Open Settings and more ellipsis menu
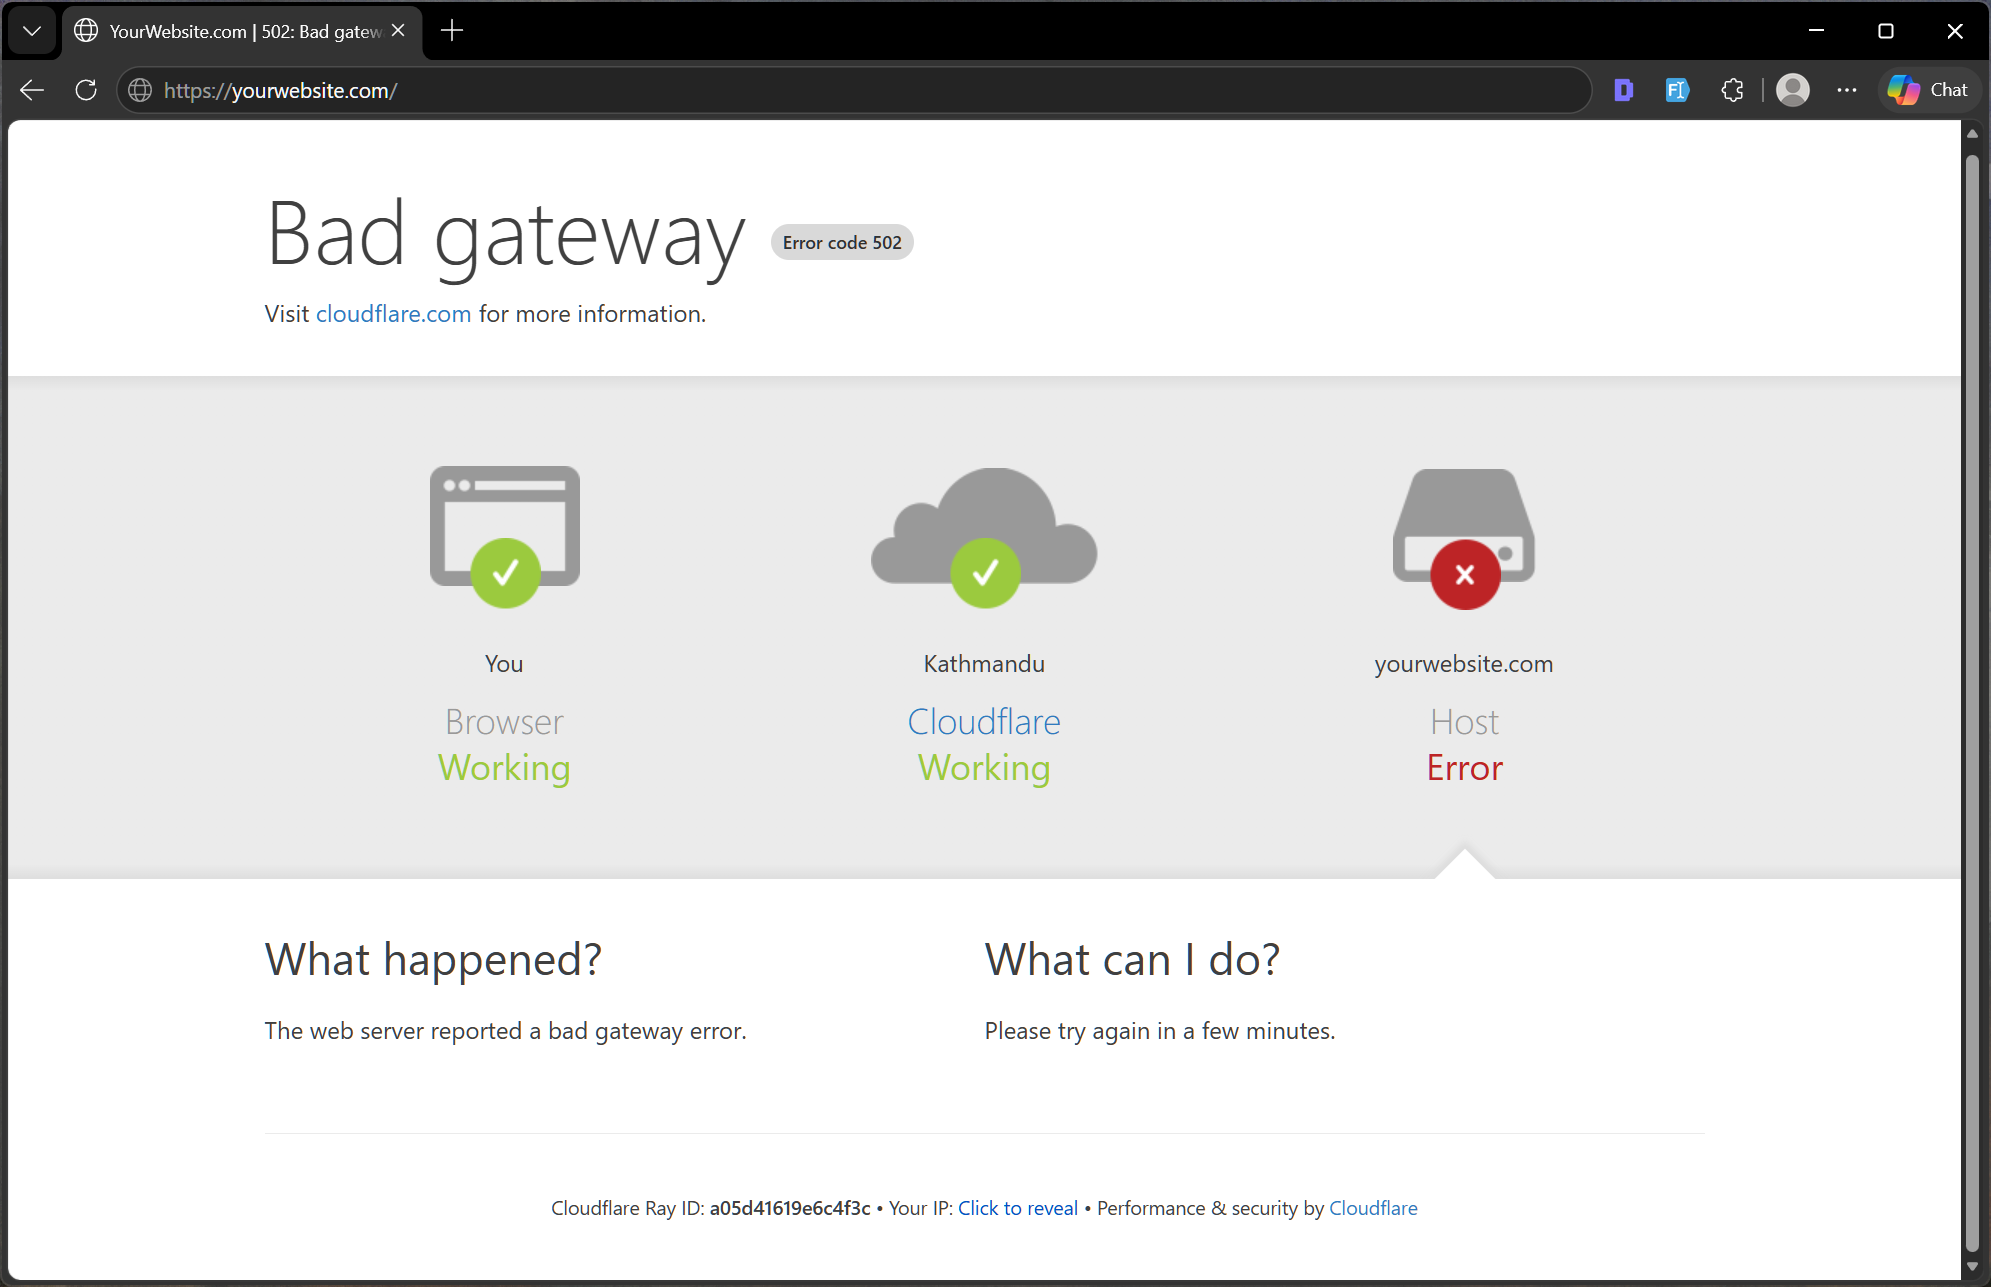 [x=1847, y=90]
